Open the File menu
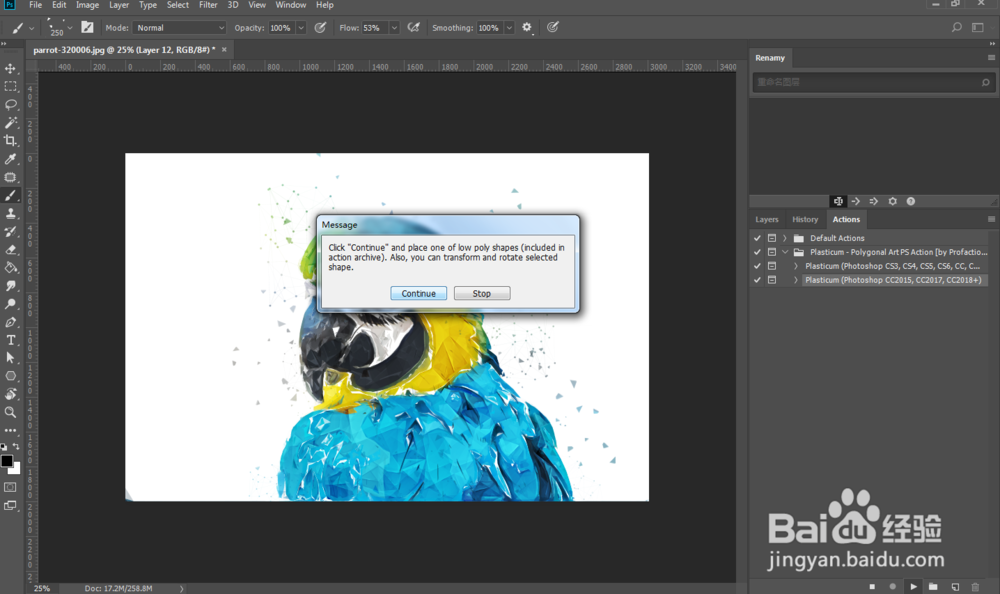1000x594 pixels. (x=36, y=5)
